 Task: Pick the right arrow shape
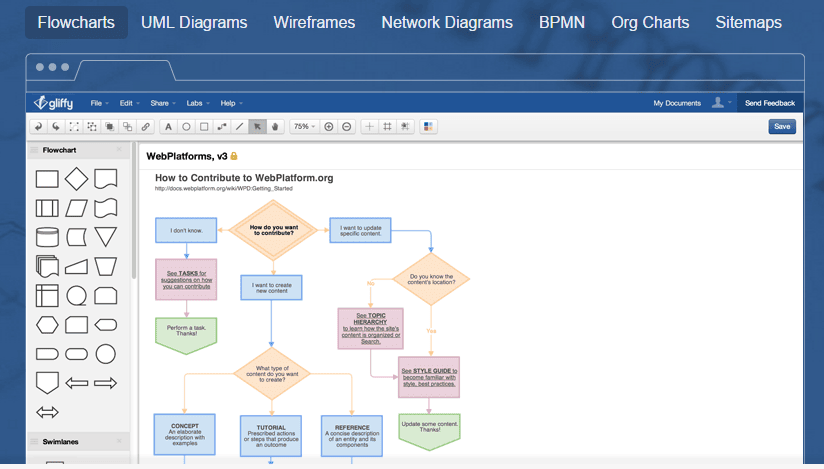click(106, 383)
